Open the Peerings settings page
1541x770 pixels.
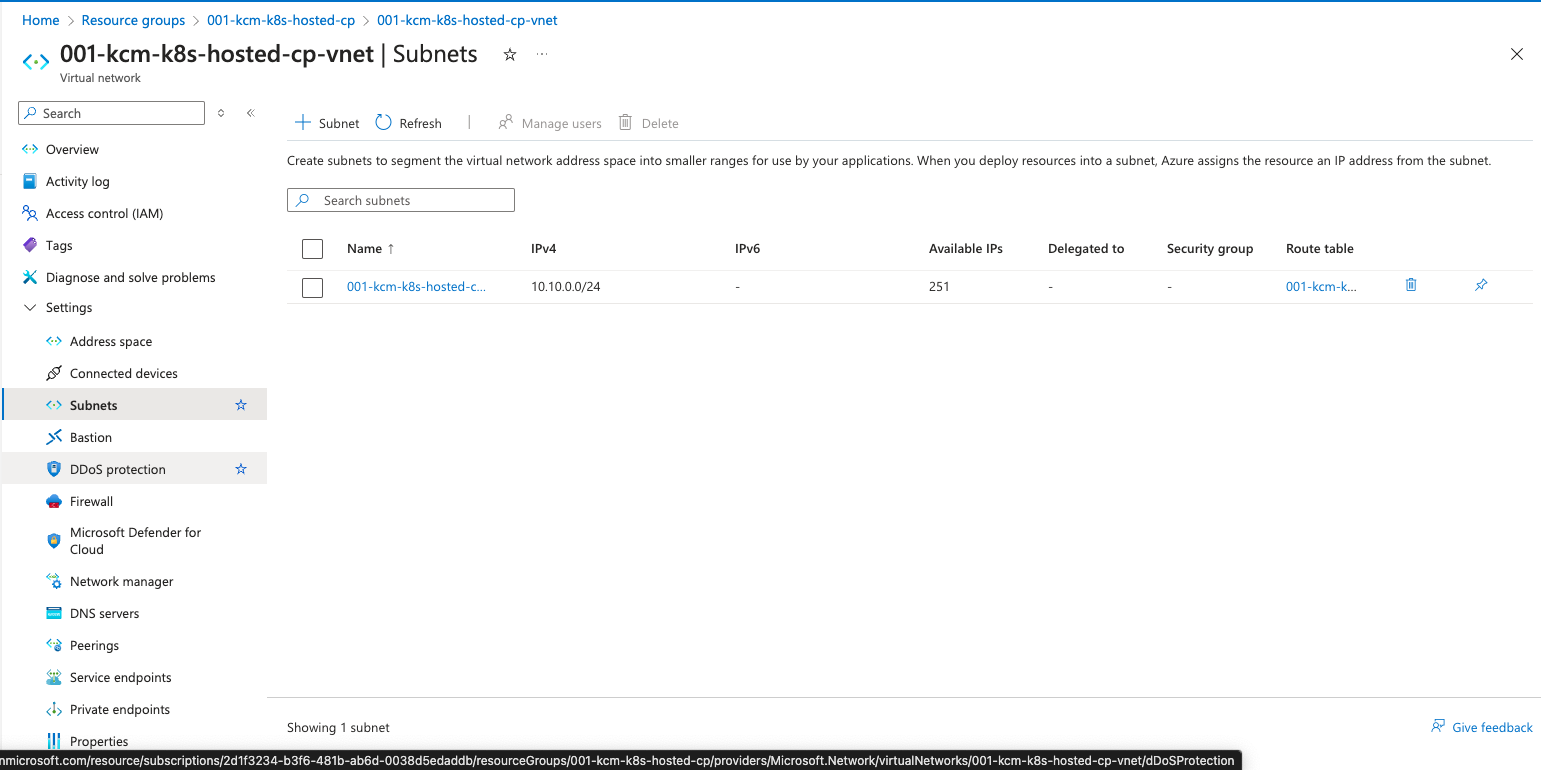pos(94,645)
